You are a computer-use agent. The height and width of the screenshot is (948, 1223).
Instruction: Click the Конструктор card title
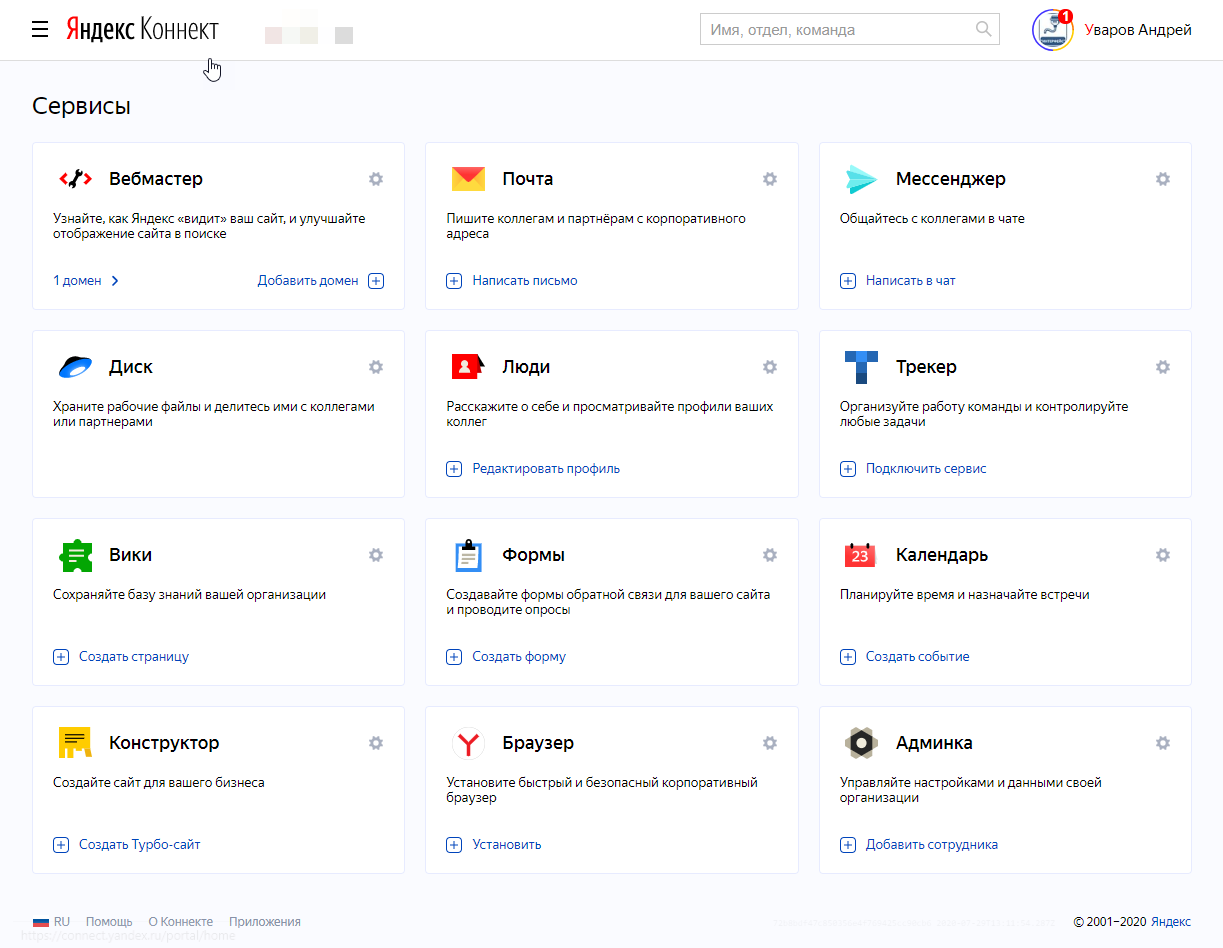(164, 743)
